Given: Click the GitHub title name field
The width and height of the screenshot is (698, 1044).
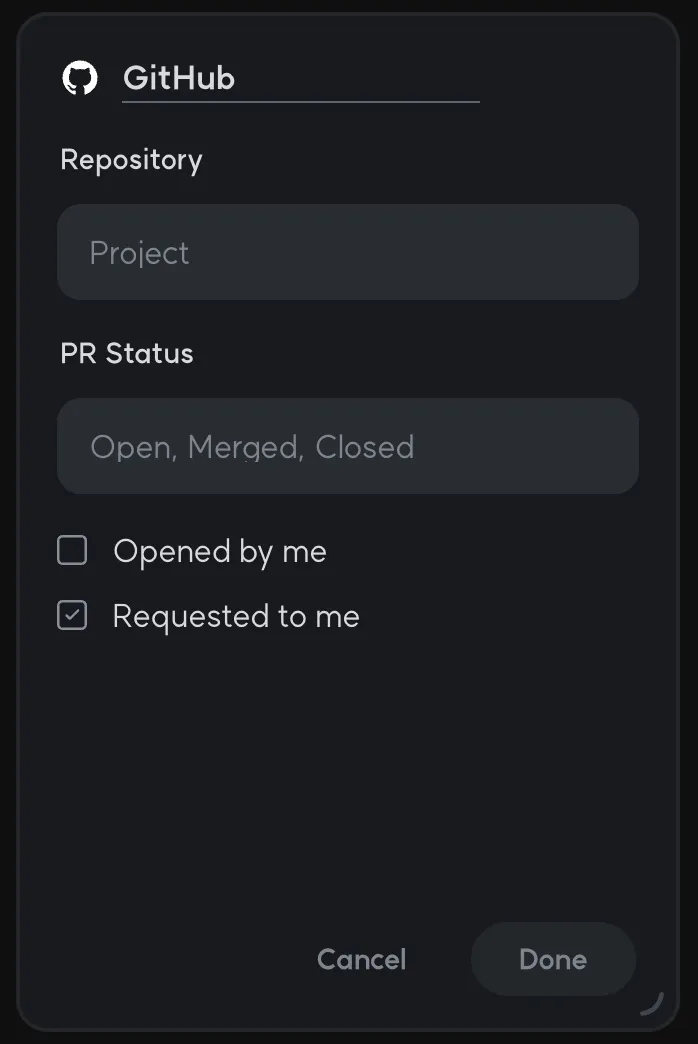Looking at the screenshot, I should click(300, 78).
